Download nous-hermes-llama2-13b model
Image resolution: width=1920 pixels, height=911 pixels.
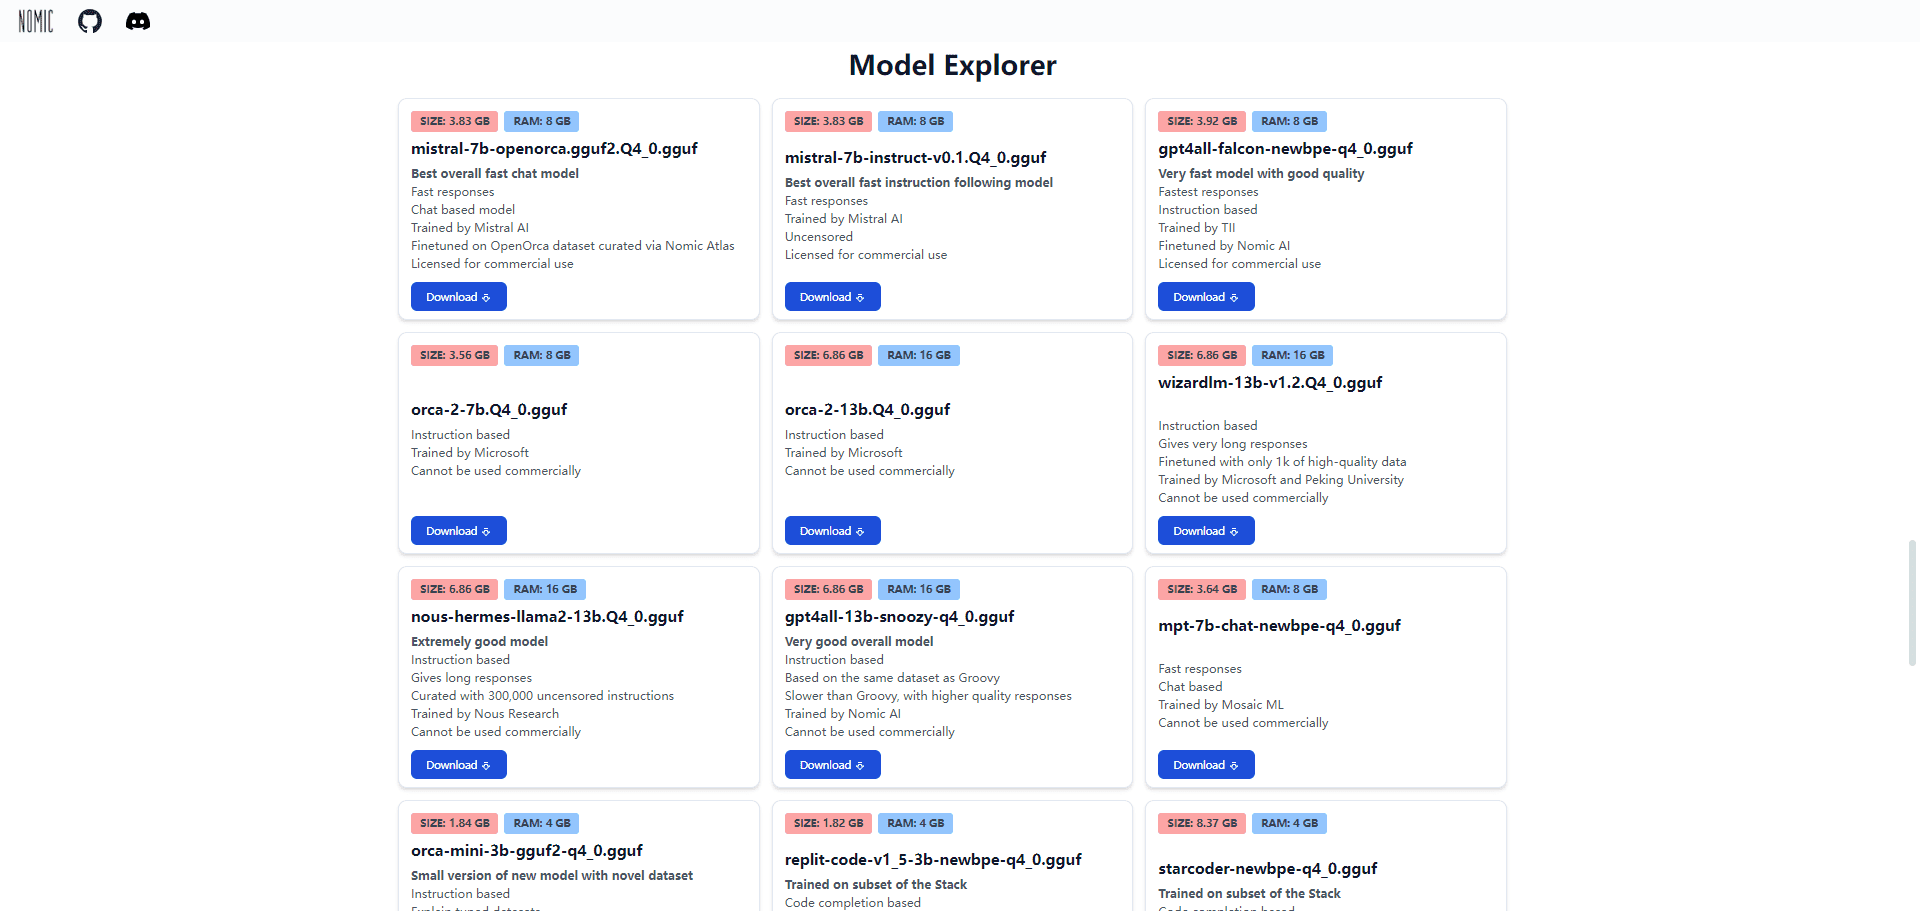pos(459,765)
